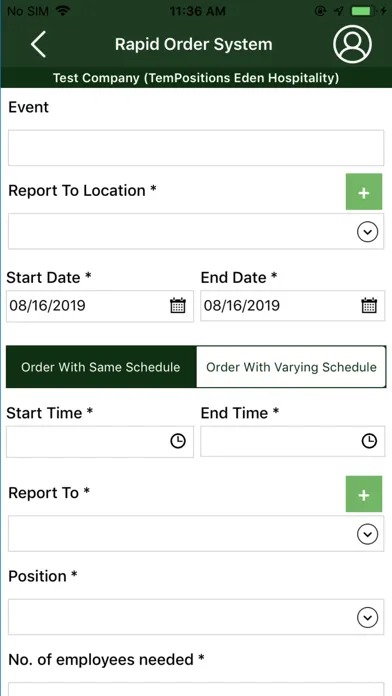Switch to Order With Varying Schedule
392x696 pixels.
pos(291,367)
